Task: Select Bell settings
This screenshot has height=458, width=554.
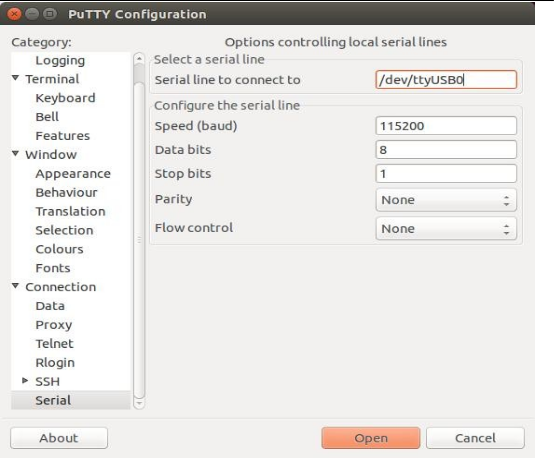Action: point(47,117)
